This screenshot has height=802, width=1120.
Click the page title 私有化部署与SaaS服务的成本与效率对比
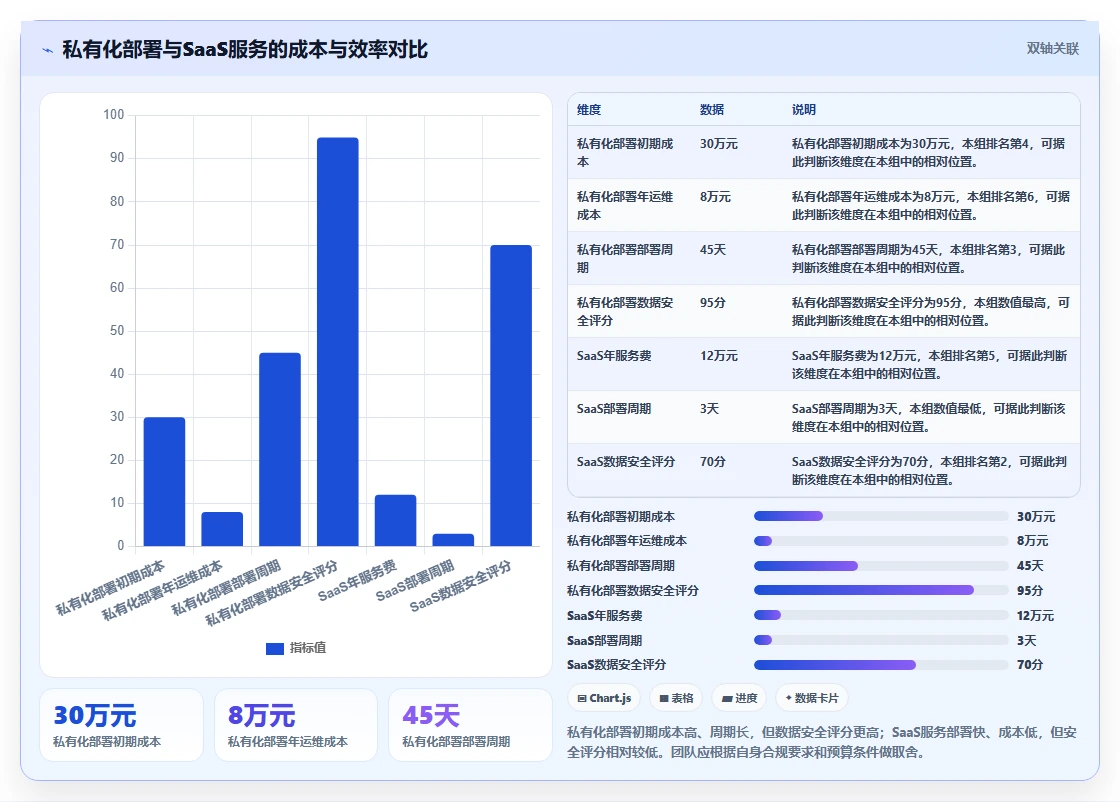[245, 49]
